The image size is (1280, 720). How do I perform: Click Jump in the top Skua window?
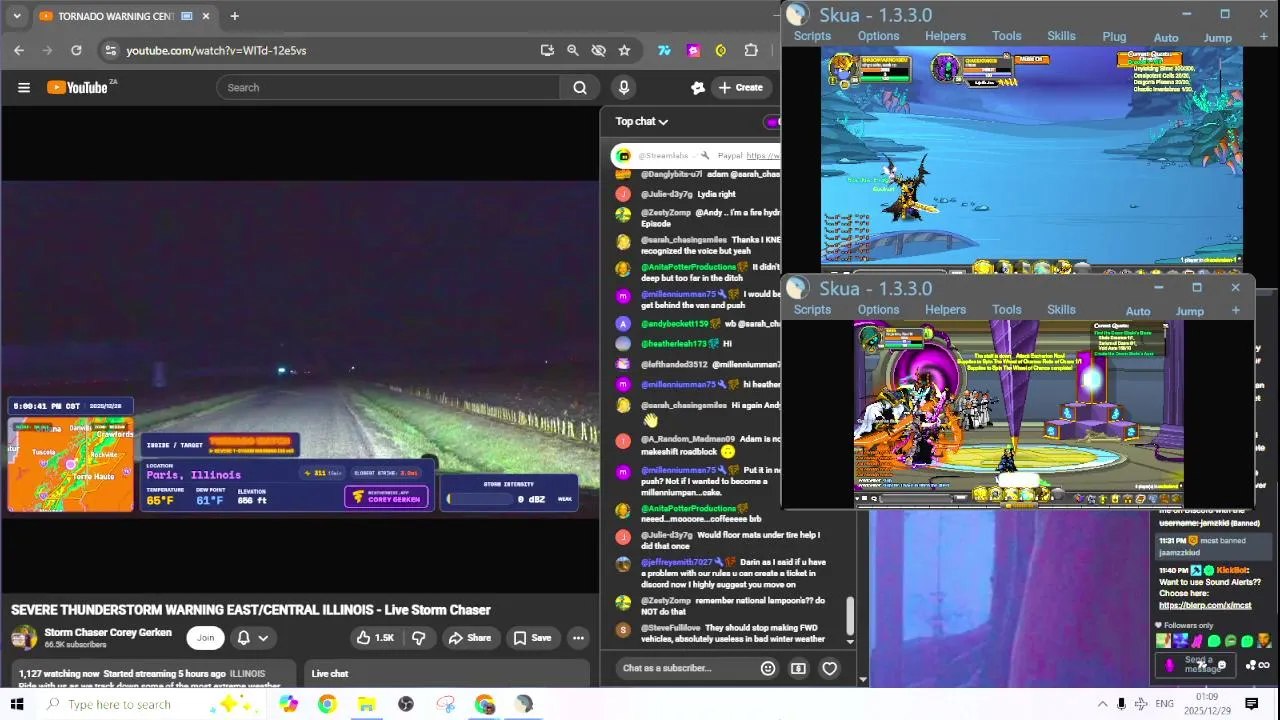tap(1217, 38)
